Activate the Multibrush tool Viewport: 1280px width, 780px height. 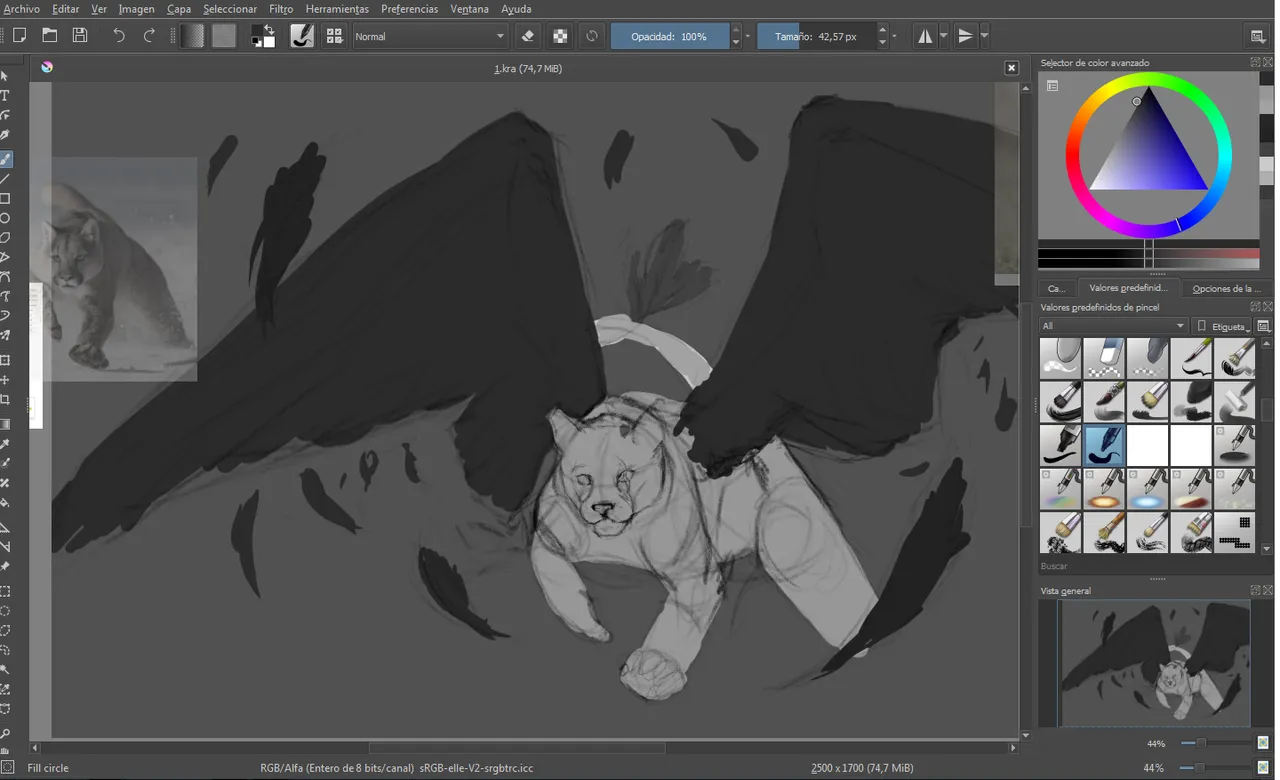[5, 336]
